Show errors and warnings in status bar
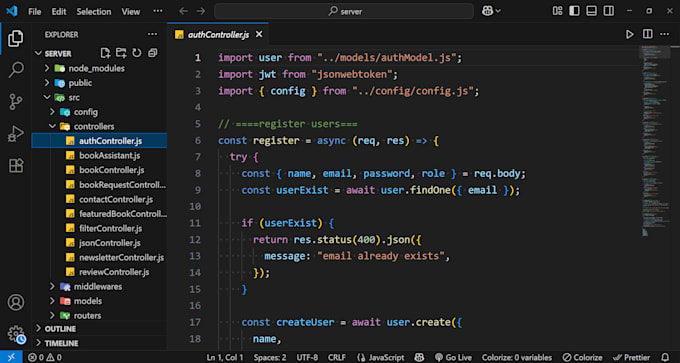The image size is (680, 363). pos(45,357)
